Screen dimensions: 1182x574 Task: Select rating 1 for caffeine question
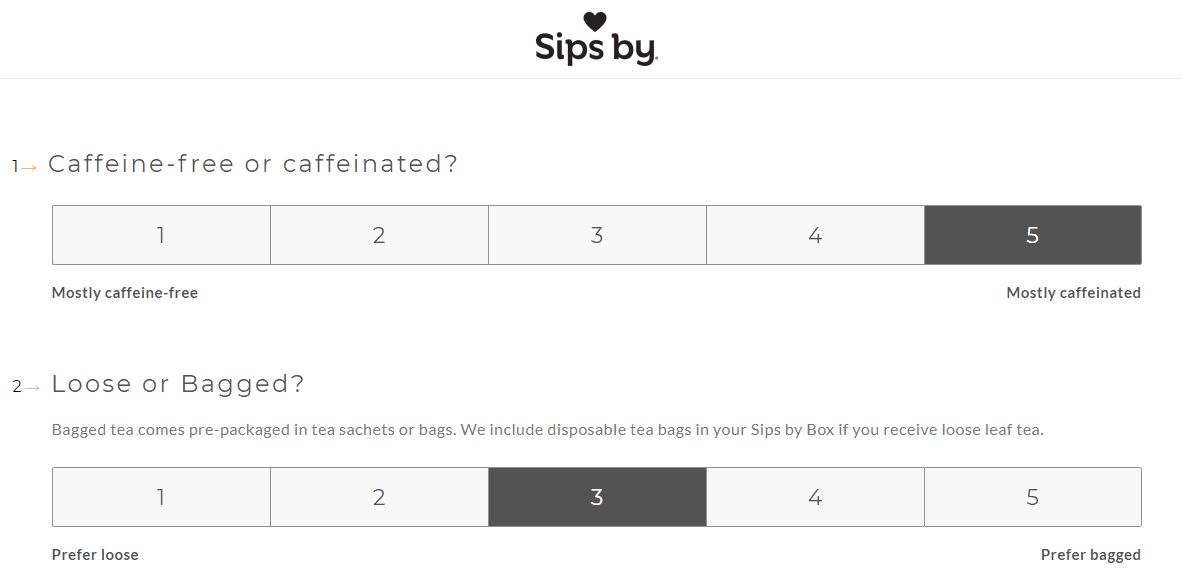point(161,235)
